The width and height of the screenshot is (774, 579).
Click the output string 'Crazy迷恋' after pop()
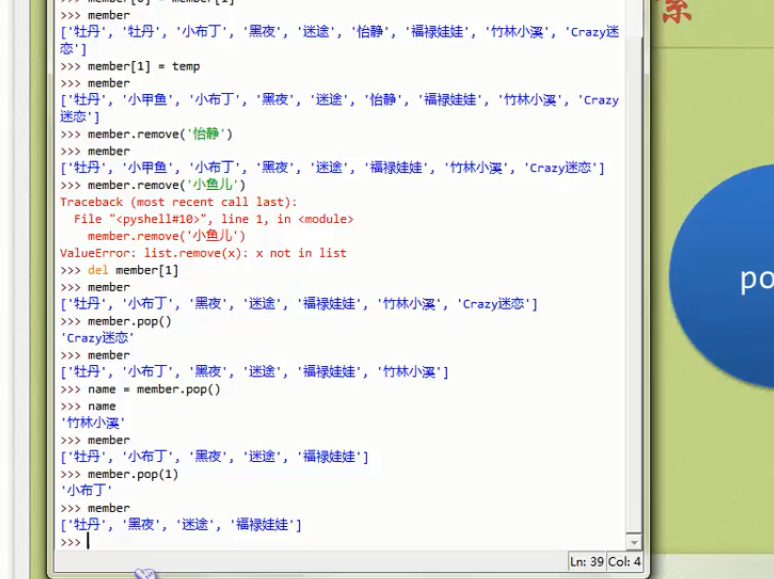(x=97, y=338)
